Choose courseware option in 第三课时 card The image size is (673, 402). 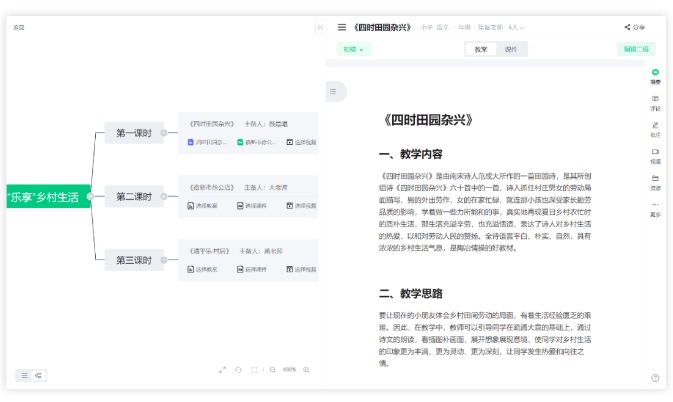click(252, 269)
